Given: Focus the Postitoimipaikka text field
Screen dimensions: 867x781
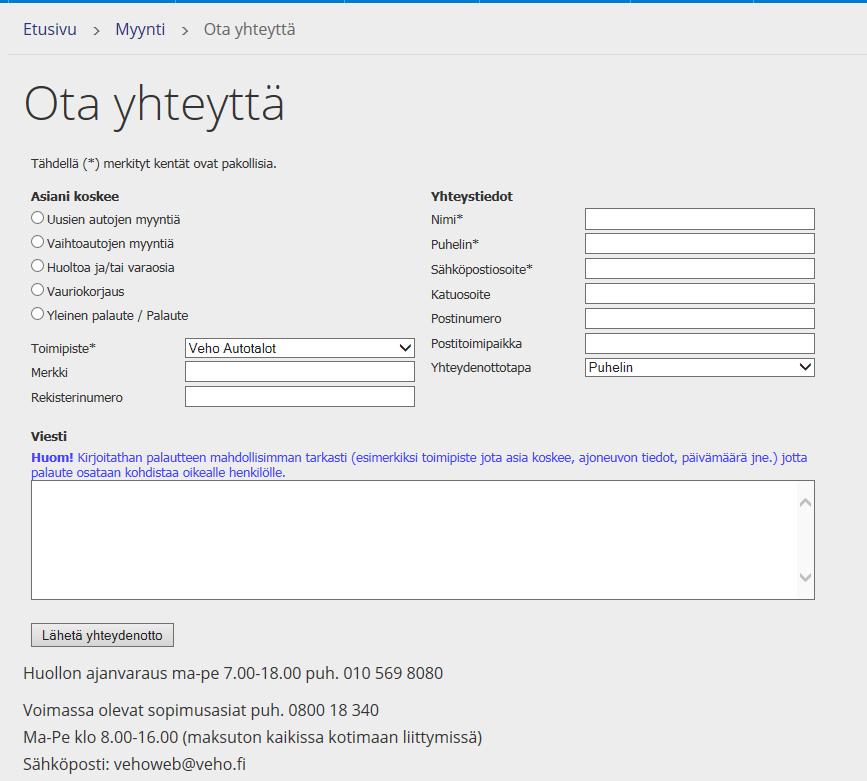Looking at the screenshot, I should pos(699,343).
